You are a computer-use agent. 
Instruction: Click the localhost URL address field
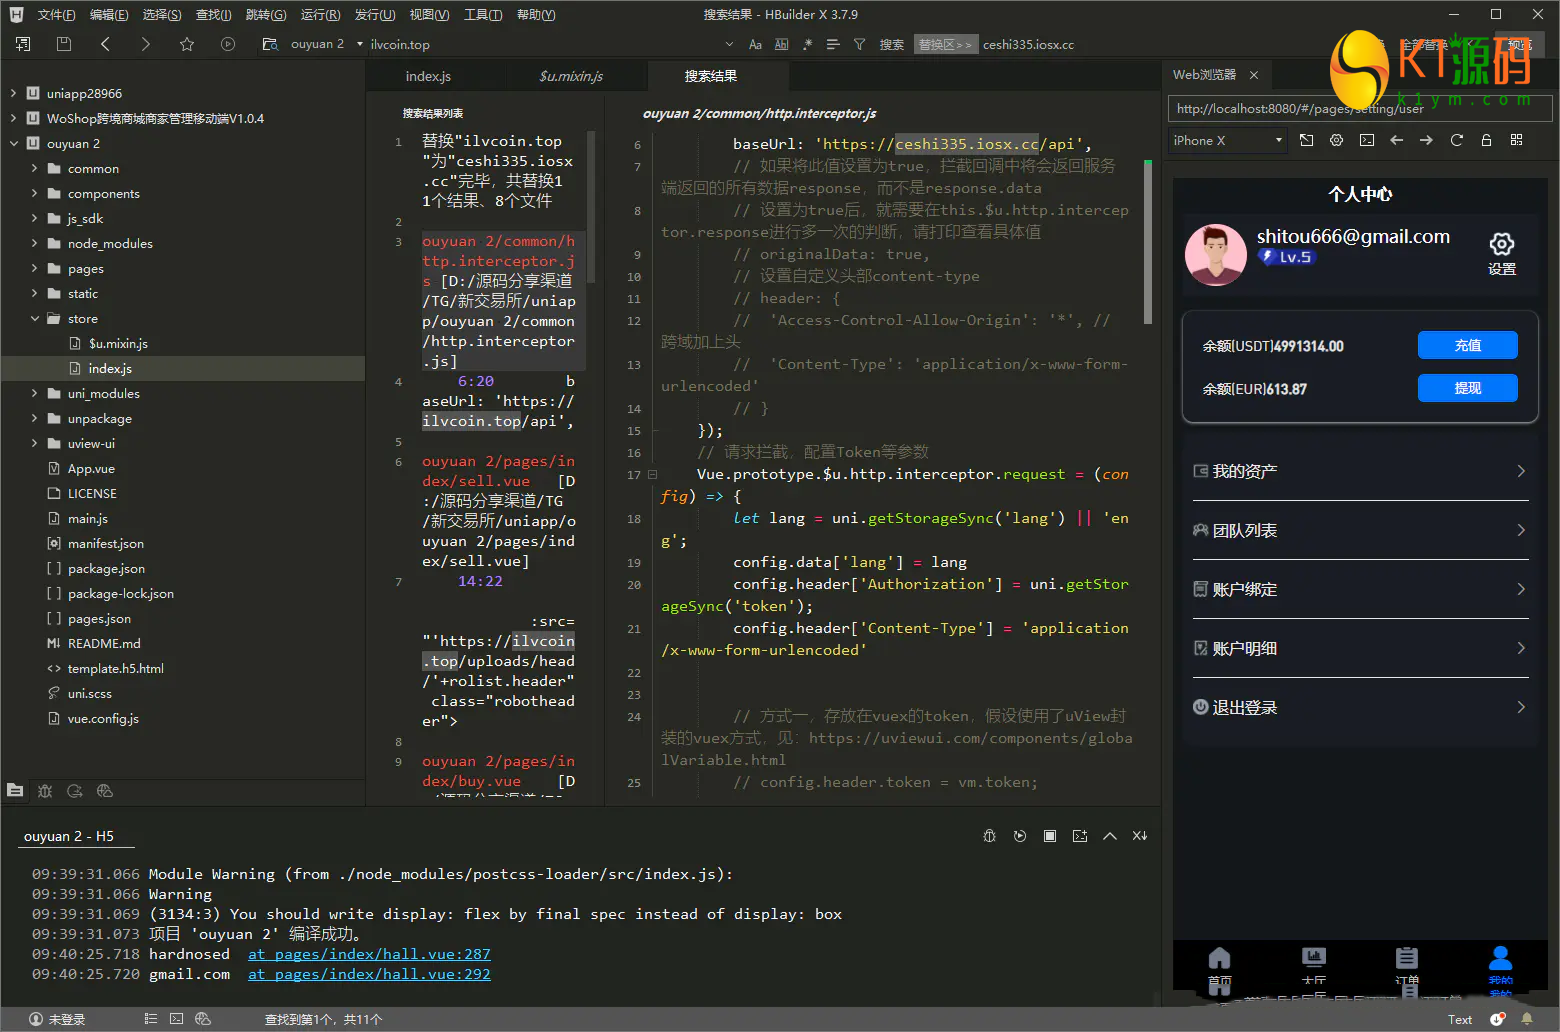pyautogui.click(x=1300, y=109)
